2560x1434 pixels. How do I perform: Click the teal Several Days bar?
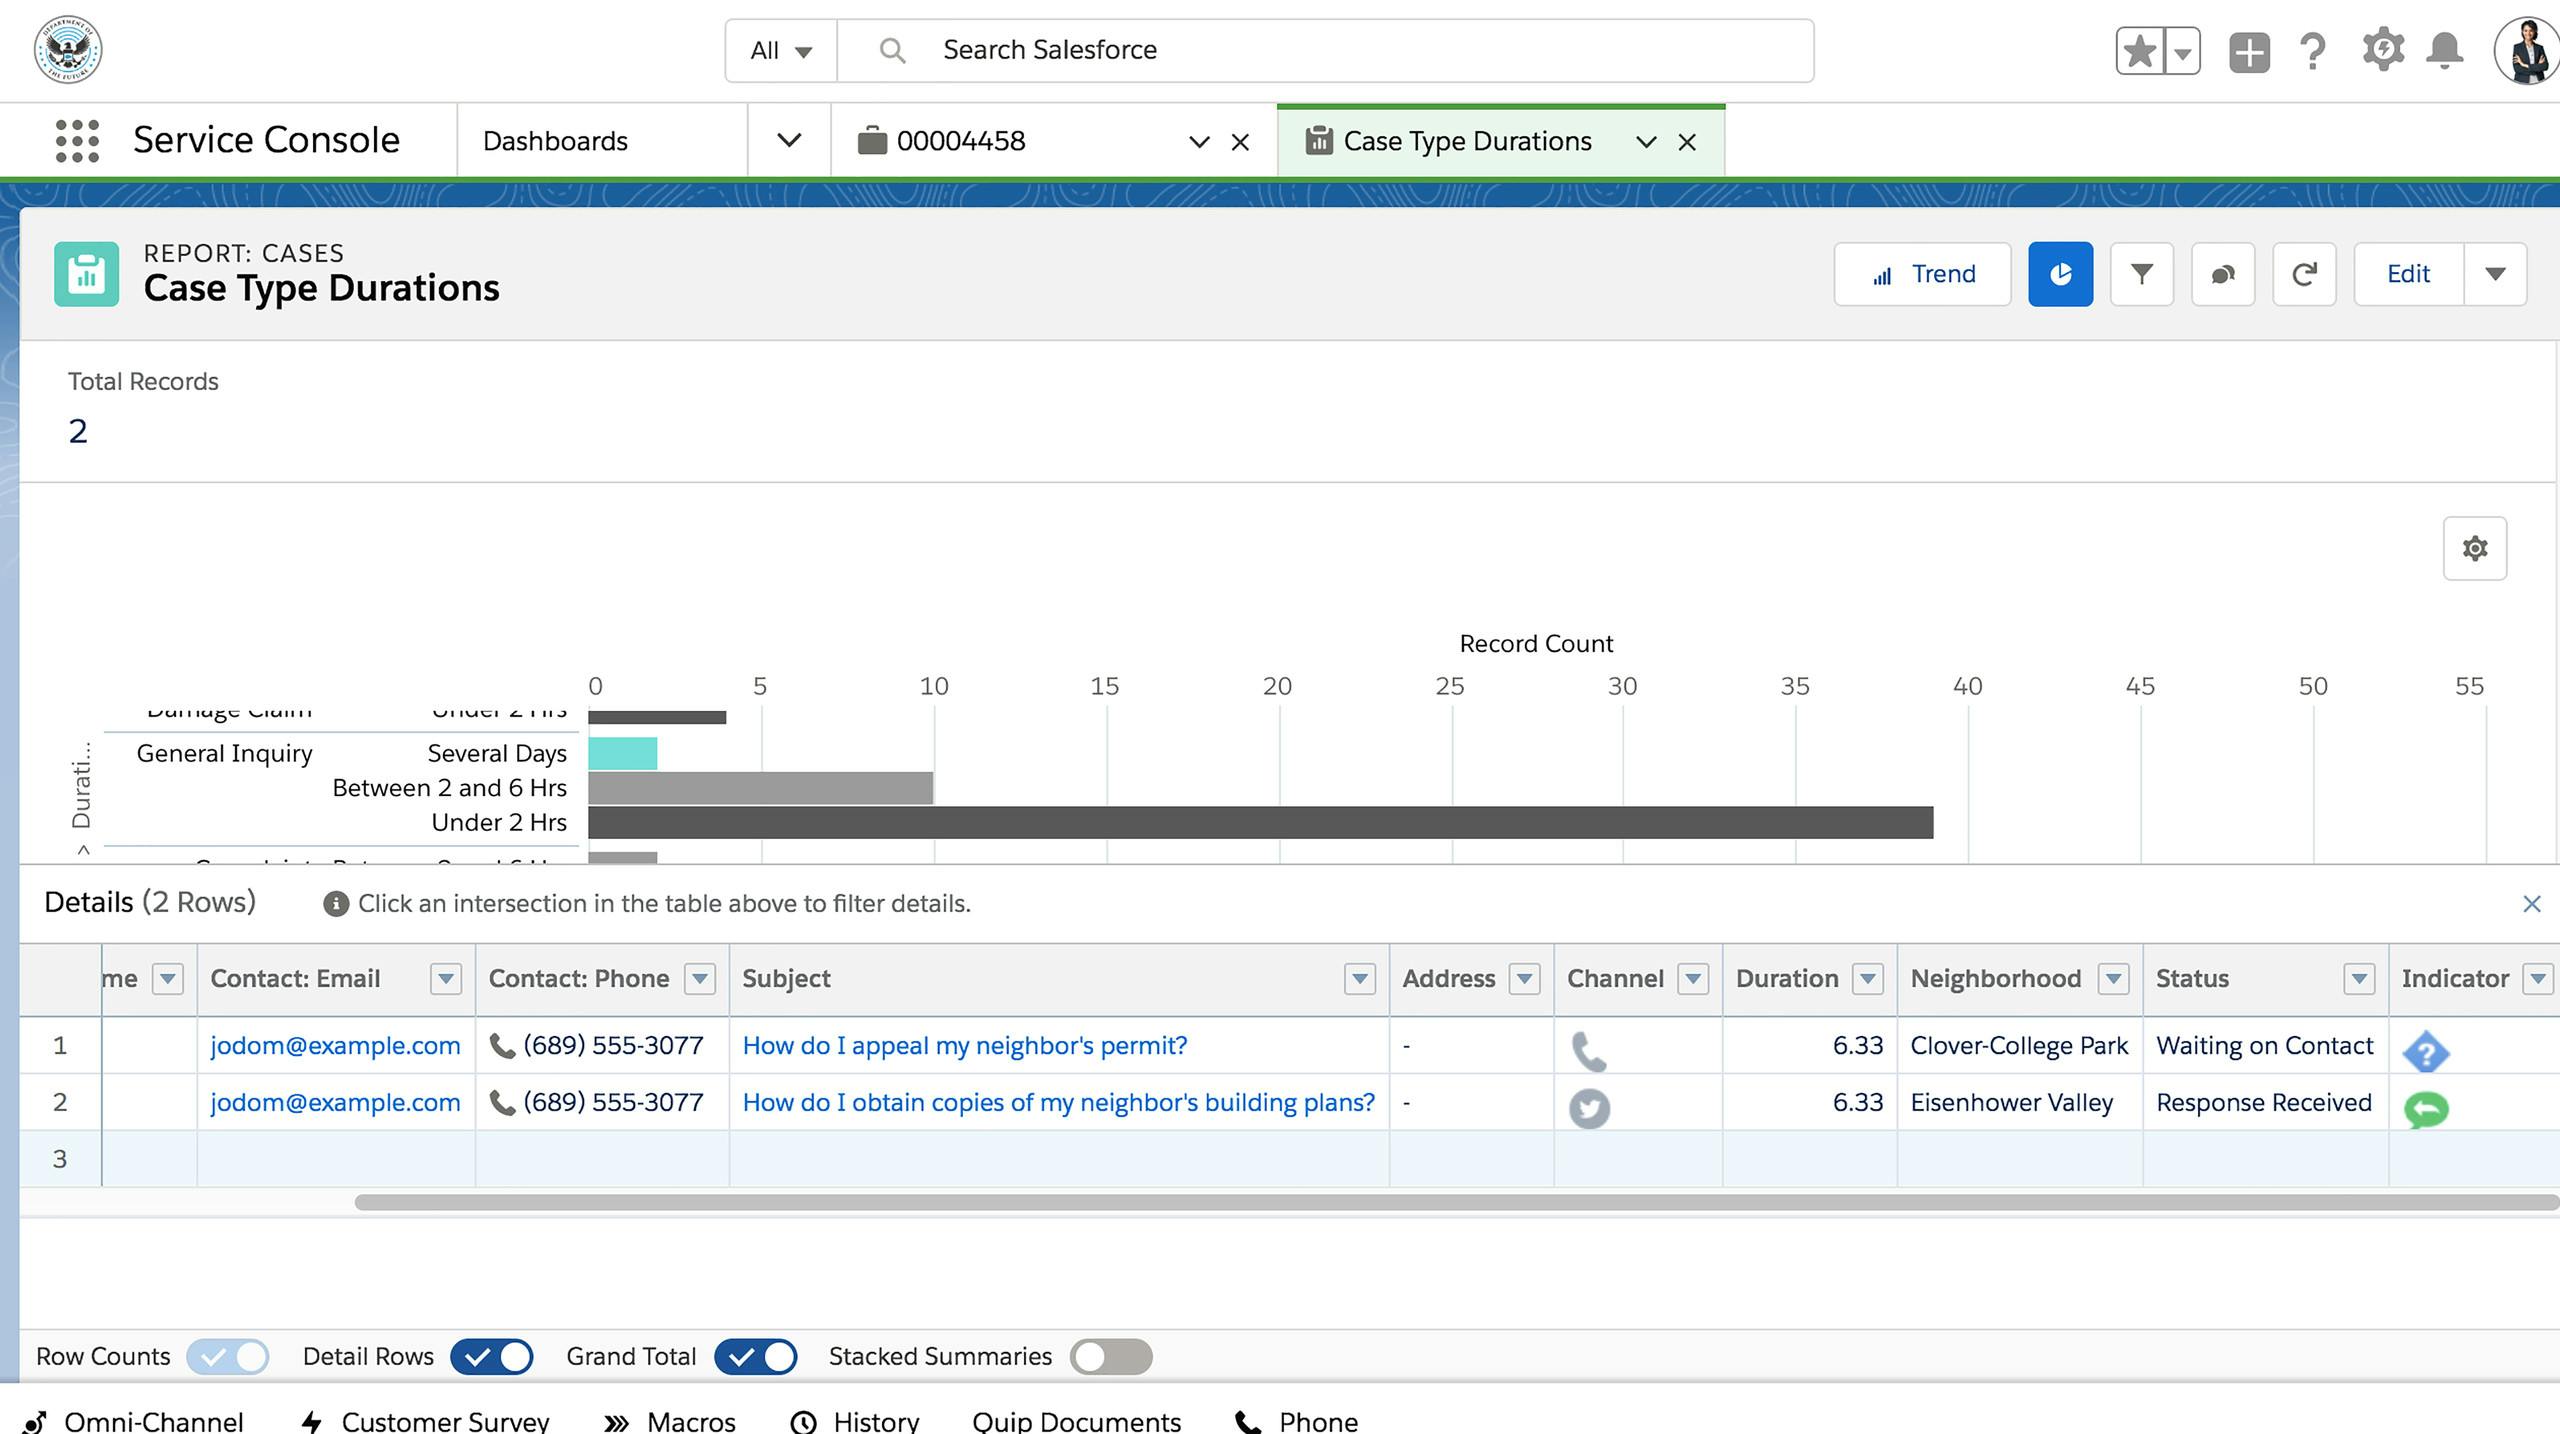tap(622, 753)
